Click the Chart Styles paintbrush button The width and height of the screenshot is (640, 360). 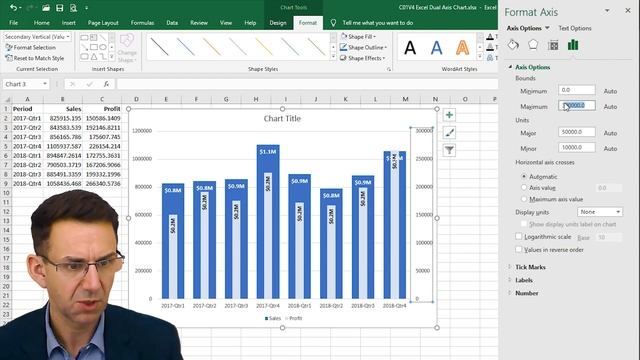click(449, 133)
